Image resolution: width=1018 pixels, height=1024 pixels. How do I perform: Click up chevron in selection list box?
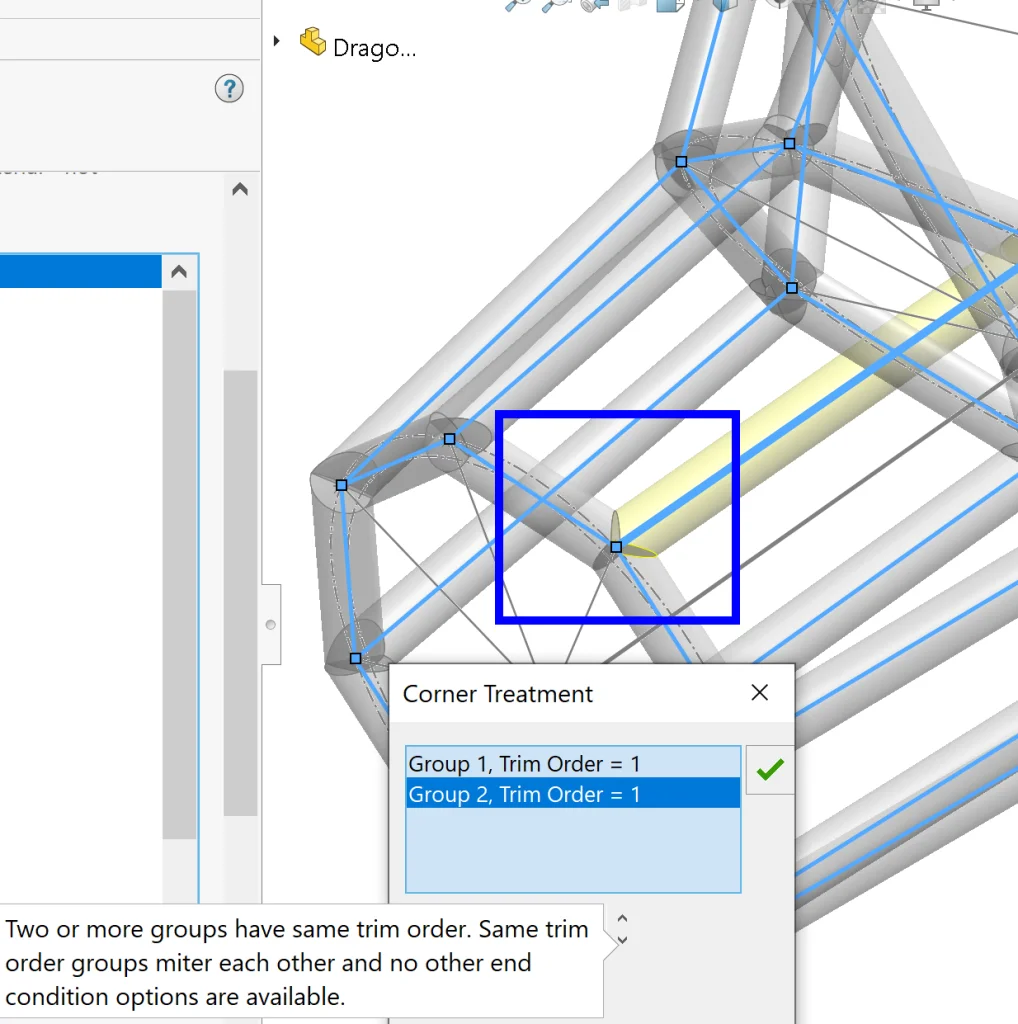click(179, 272)
